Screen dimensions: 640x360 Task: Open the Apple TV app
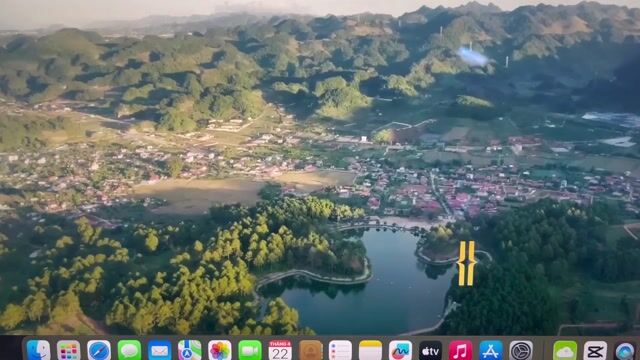[431, 351]
